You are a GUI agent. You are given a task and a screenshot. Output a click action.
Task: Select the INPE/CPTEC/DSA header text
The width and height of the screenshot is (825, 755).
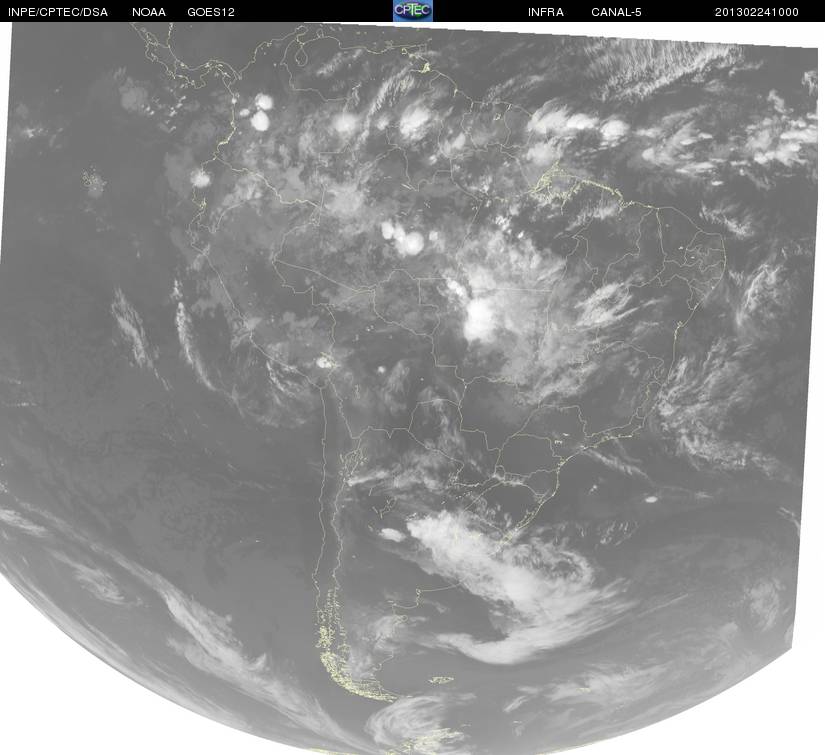58,12
